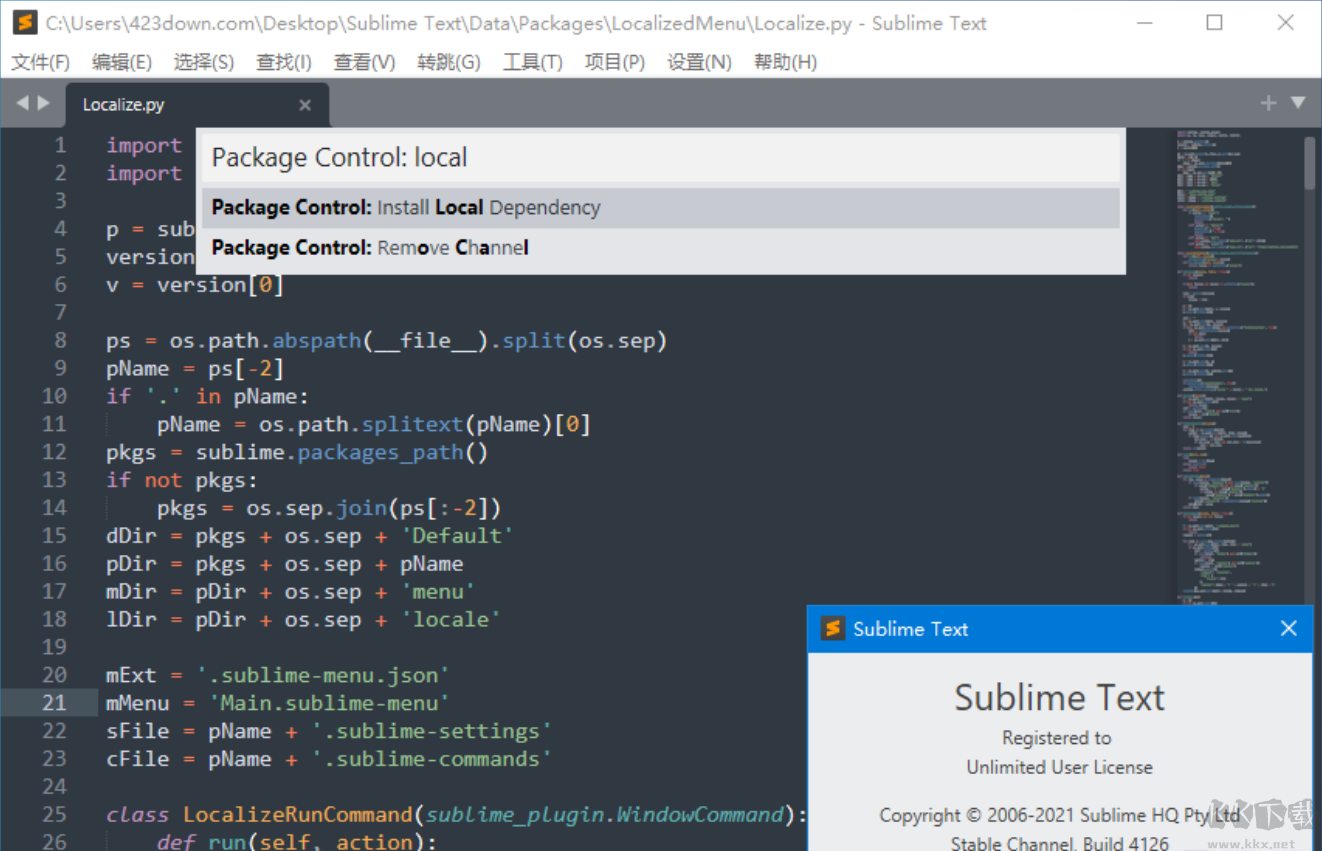Open the 帮助(H) menu

coord(786,61)
